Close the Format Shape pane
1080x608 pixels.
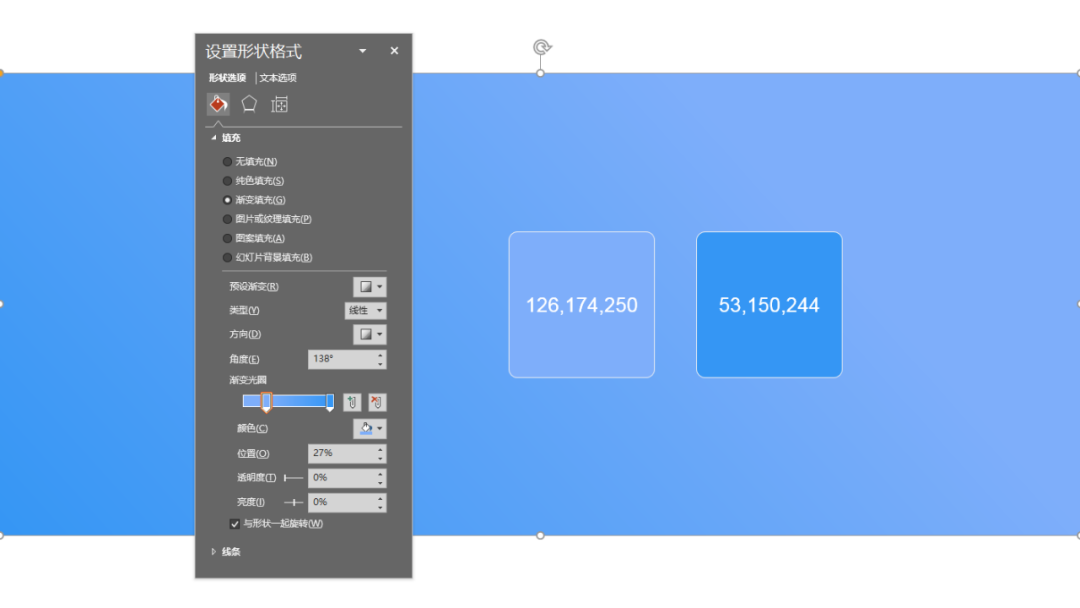394,50
